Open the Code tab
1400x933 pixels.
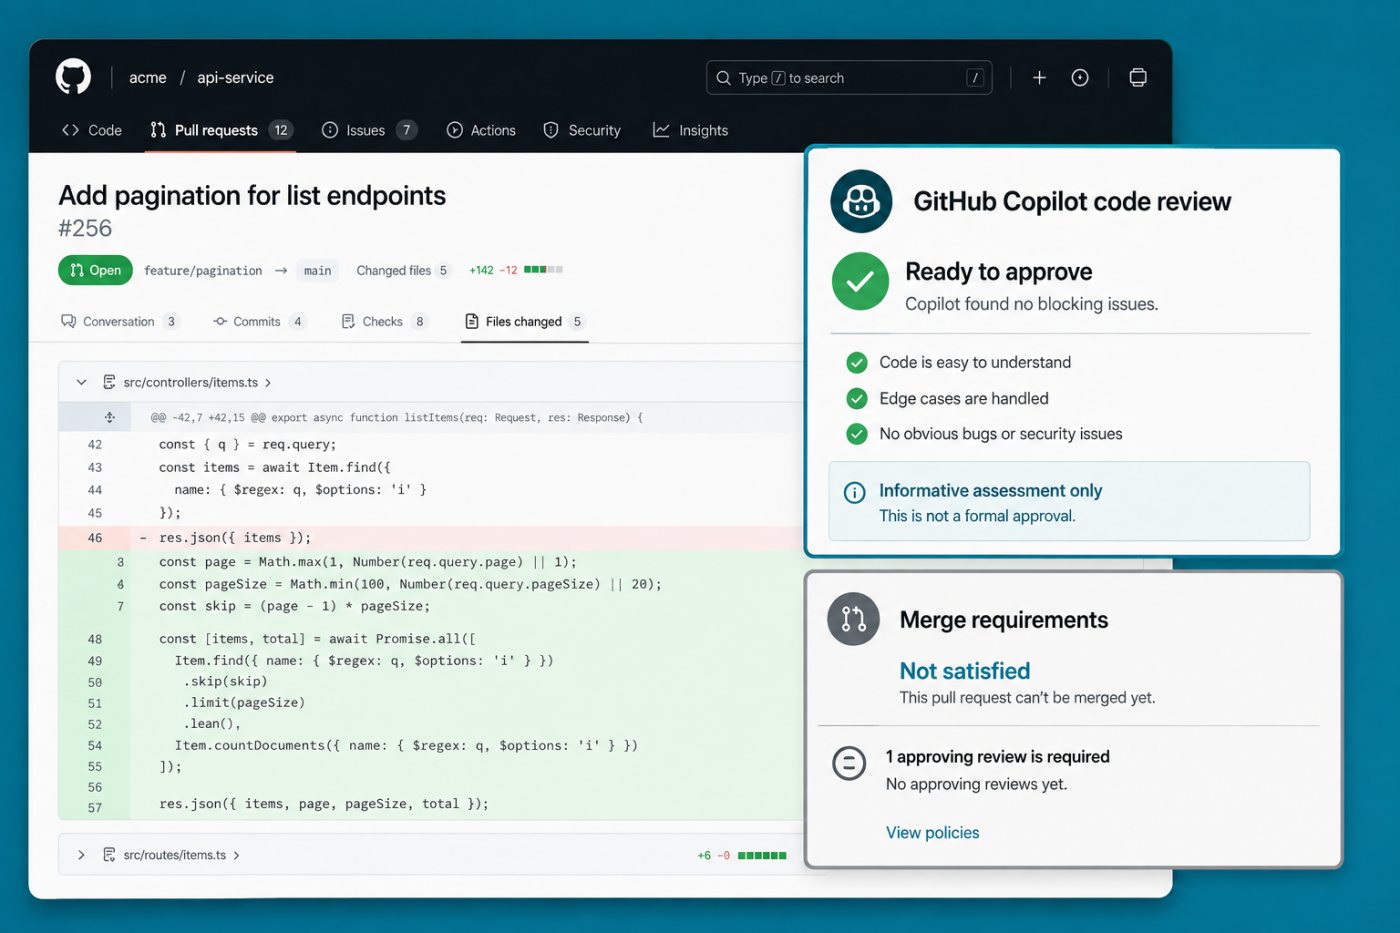click(92, 130)
